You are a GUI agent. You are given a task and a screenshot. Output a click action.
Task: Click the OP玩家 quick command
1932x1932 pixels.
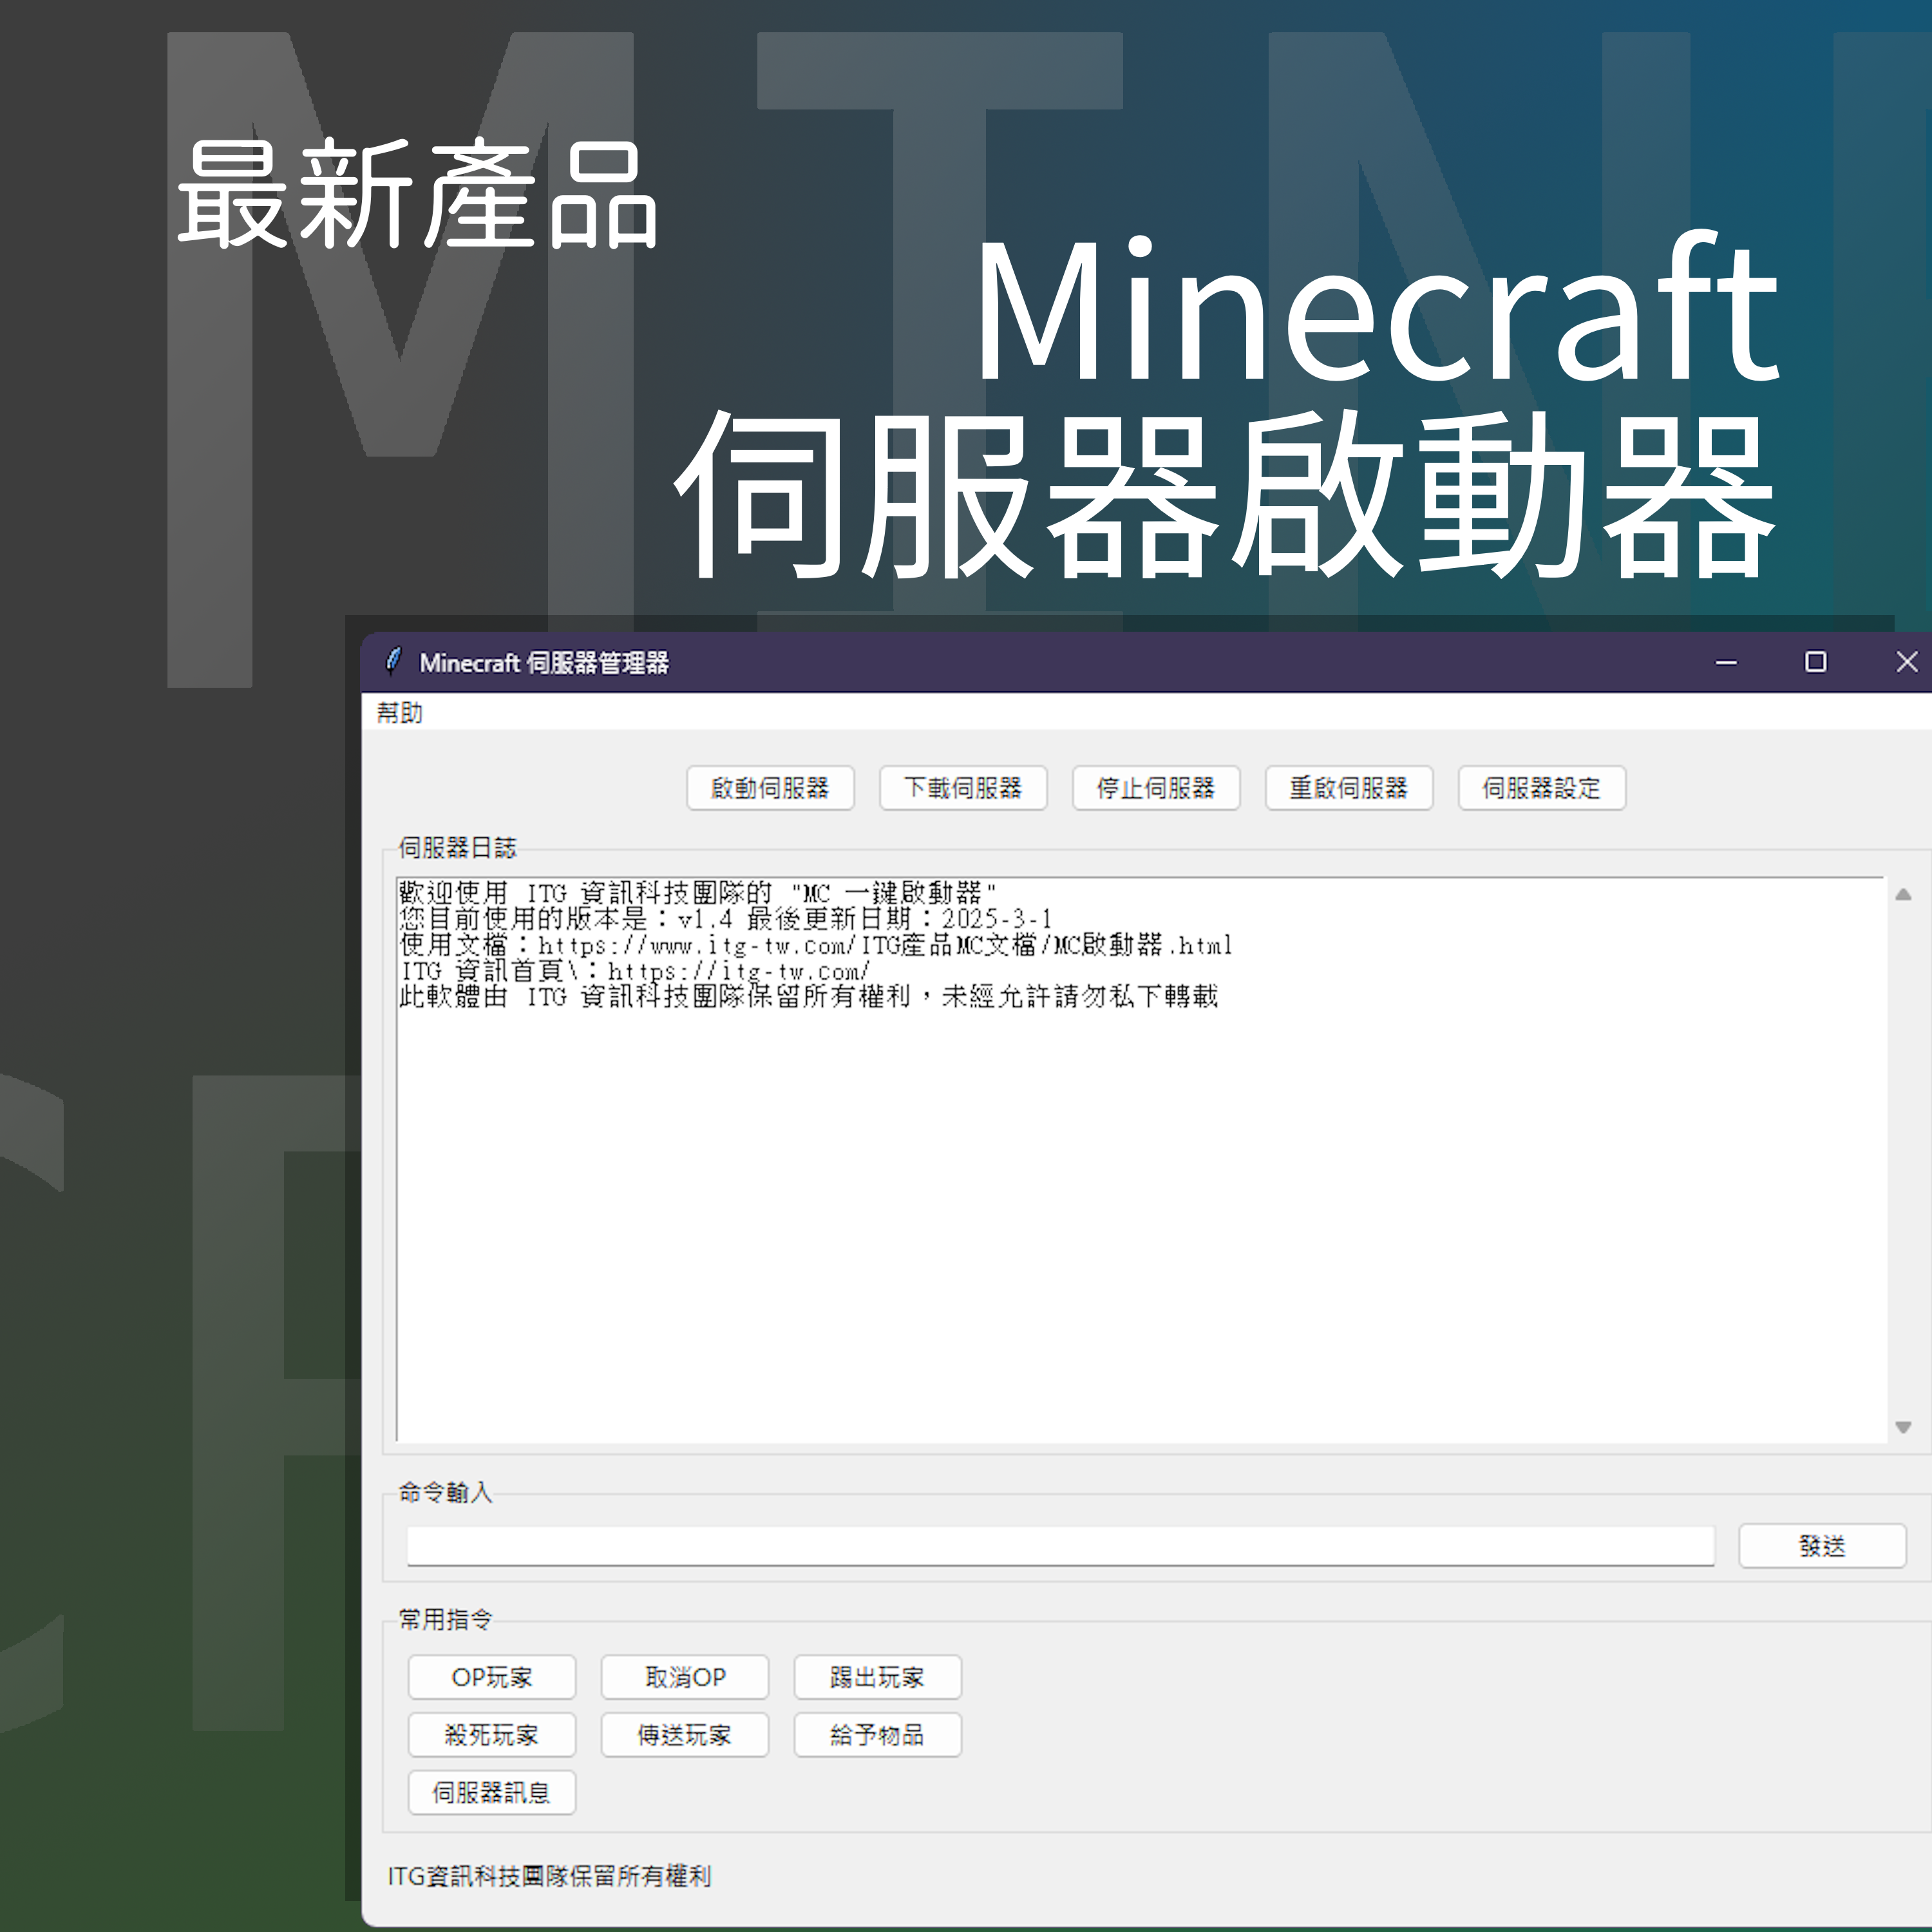492,1677
